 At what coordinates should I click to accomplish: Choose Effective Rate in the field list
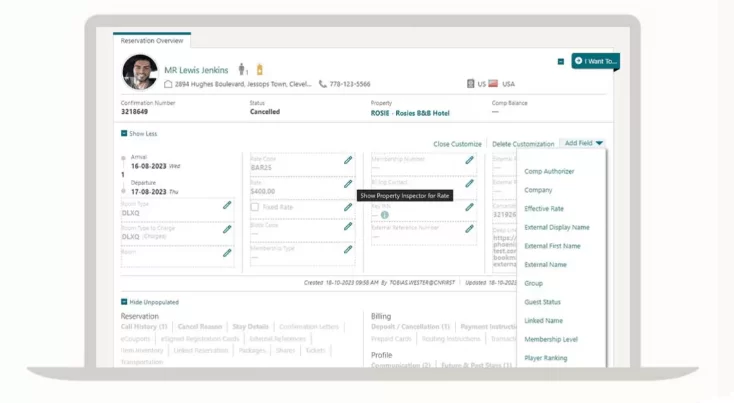tap(544, 209)
